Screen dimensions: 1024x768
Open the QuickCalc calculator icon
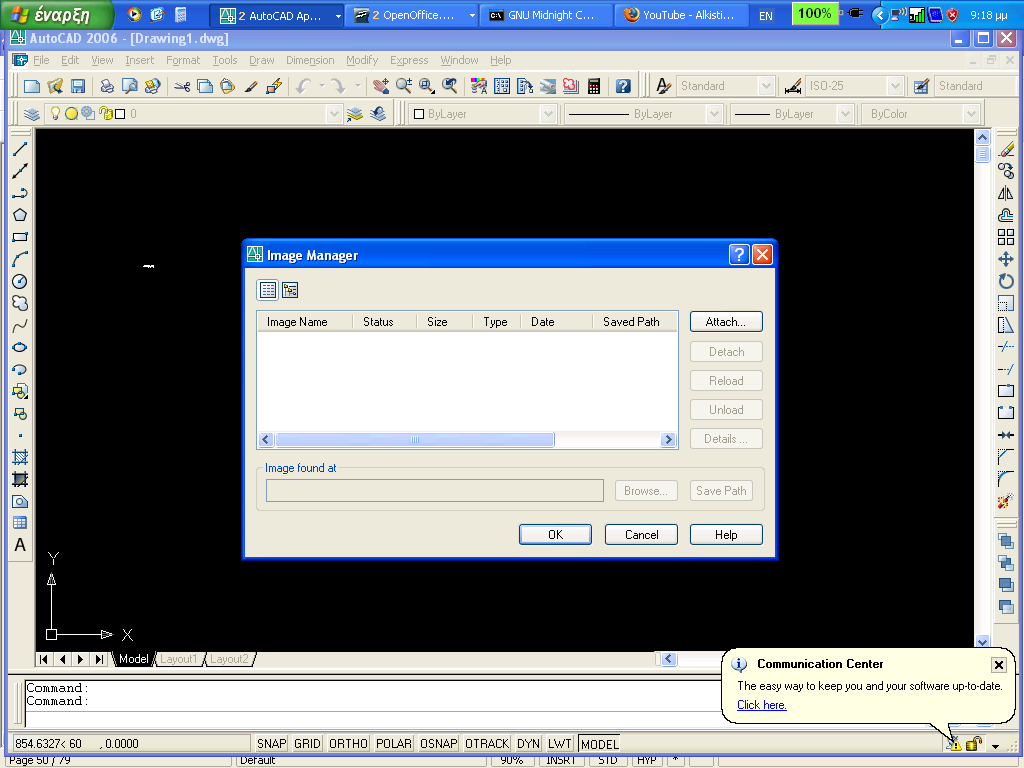[x=594, y=86]
